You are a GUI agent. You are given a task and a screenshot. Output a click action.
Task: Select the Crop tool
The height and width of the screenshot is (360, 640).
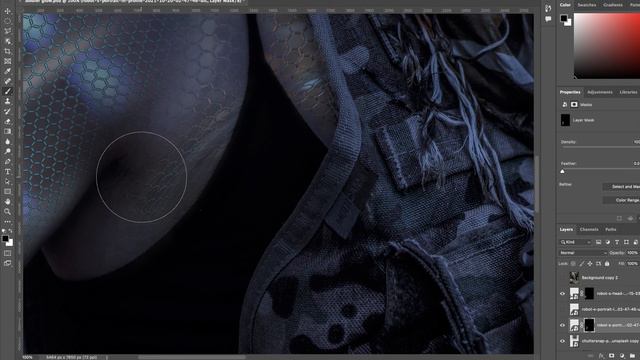click(x=7, y=51)
